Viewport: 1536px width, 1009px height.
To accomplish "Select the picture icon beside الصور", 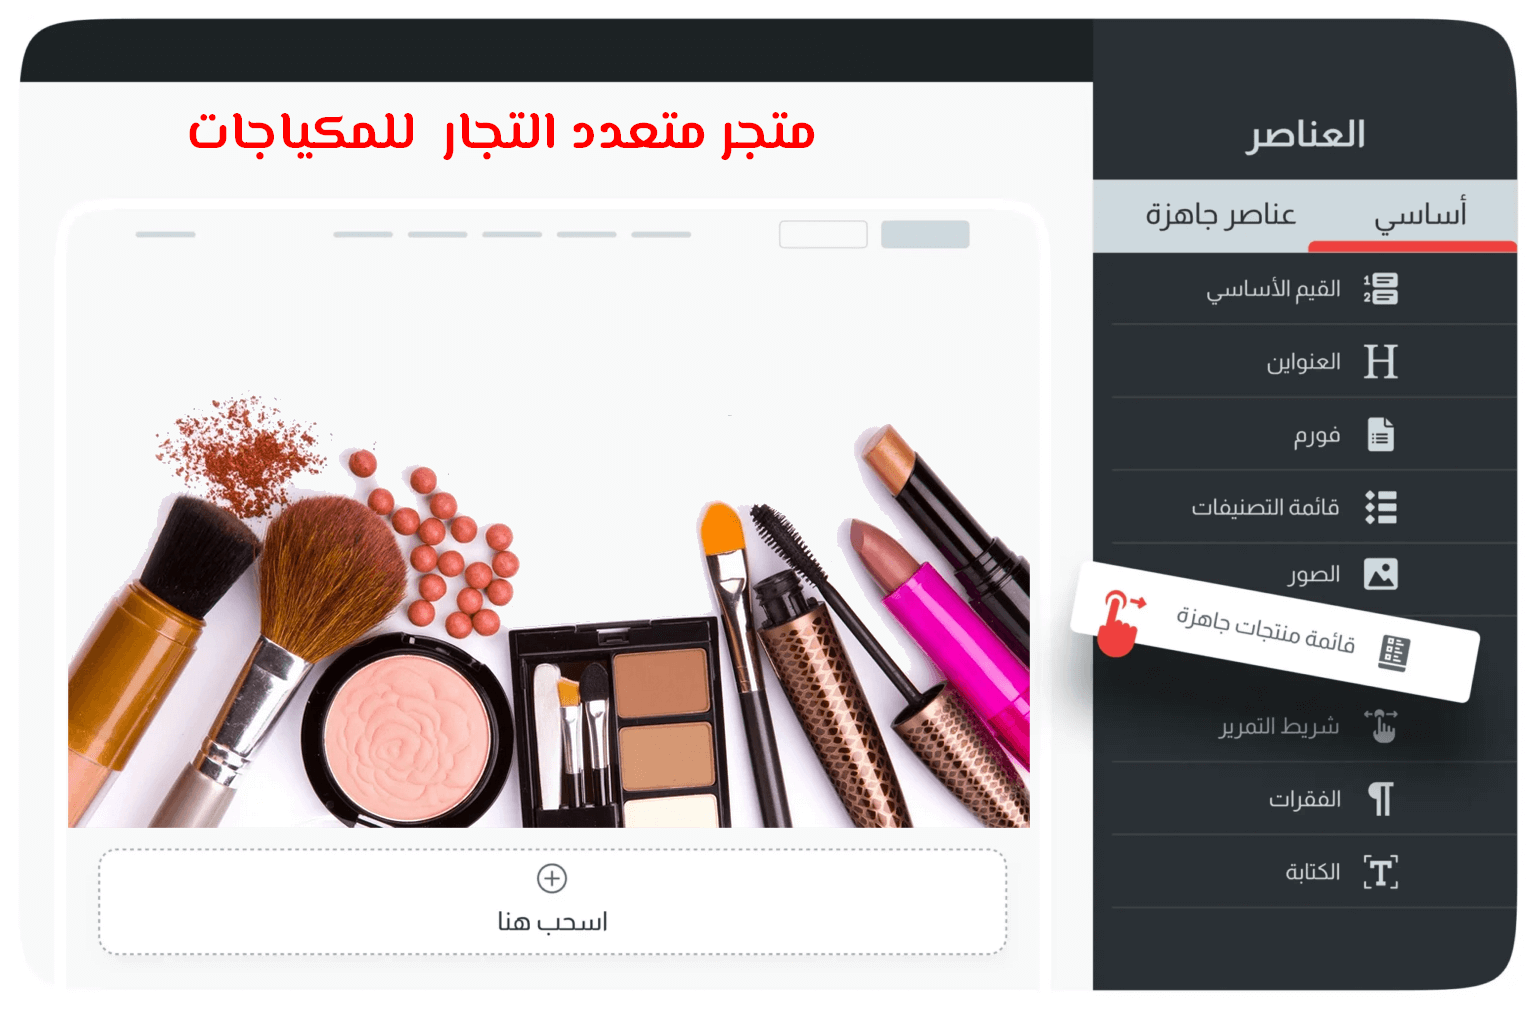I will point(1381,574).
